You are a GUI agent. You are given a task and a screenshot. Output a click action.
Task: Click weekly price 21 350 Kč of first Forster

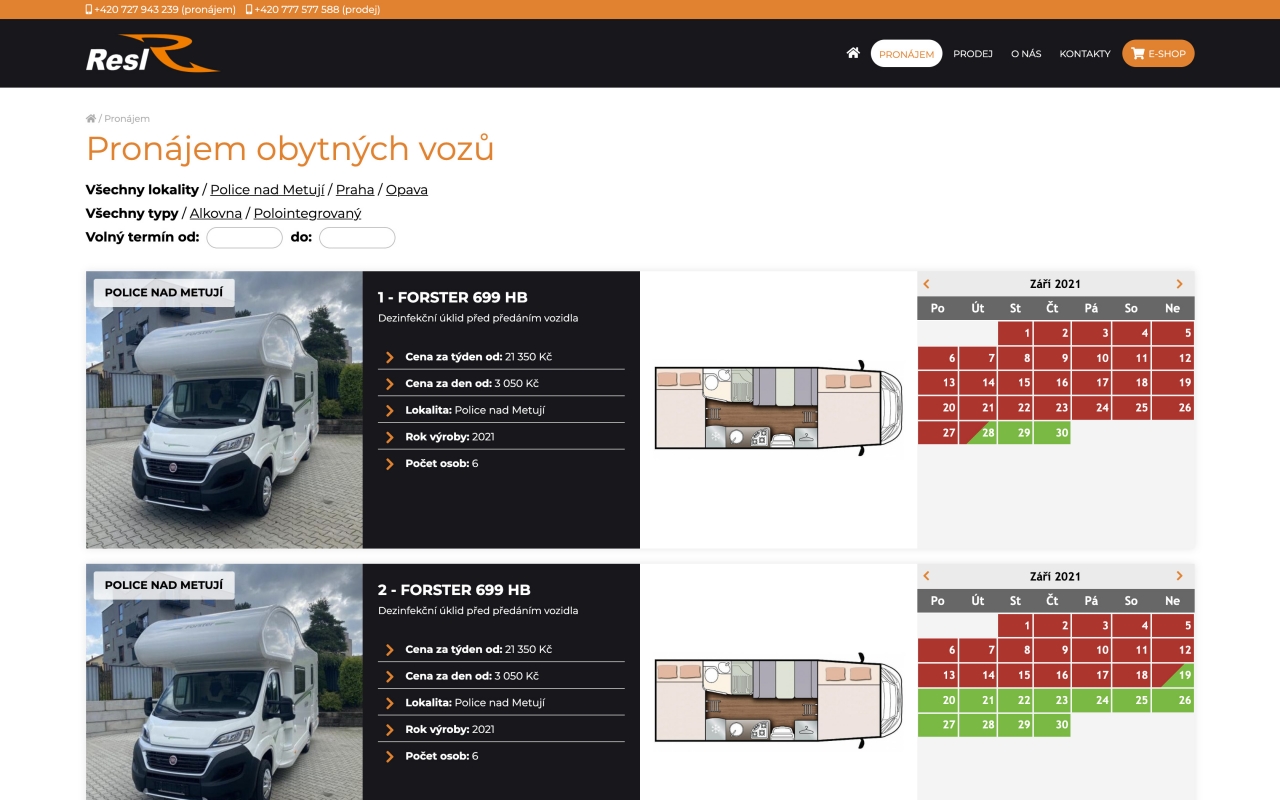click(529, 357)
